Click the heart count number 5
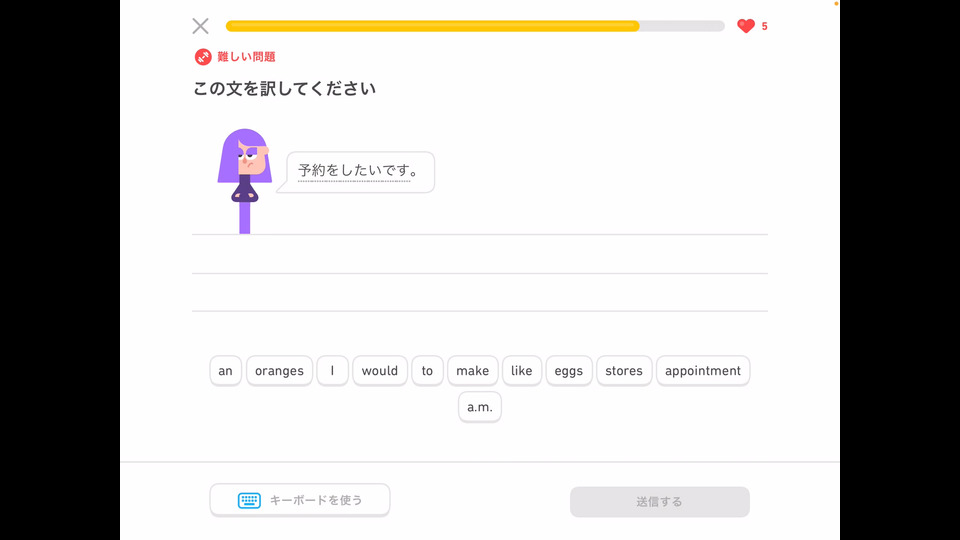Viewport: 960px width, 540px height. pyautogui.click(x=764, y=26)
